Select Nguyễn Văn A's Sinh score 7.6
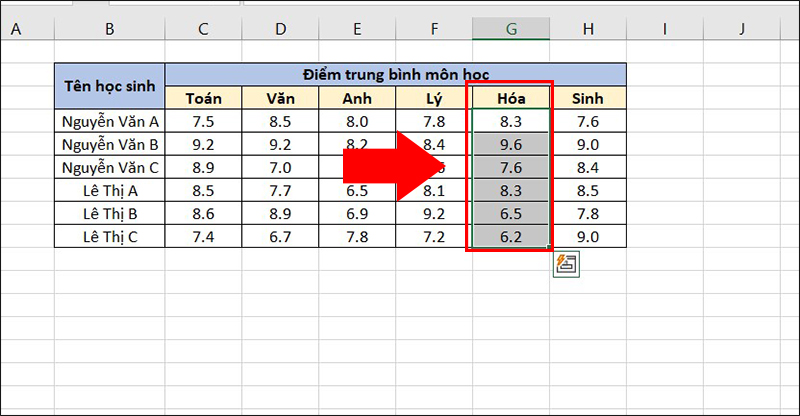Image resolution: width=800 pixels, height=416 pixels. [588, 121]
